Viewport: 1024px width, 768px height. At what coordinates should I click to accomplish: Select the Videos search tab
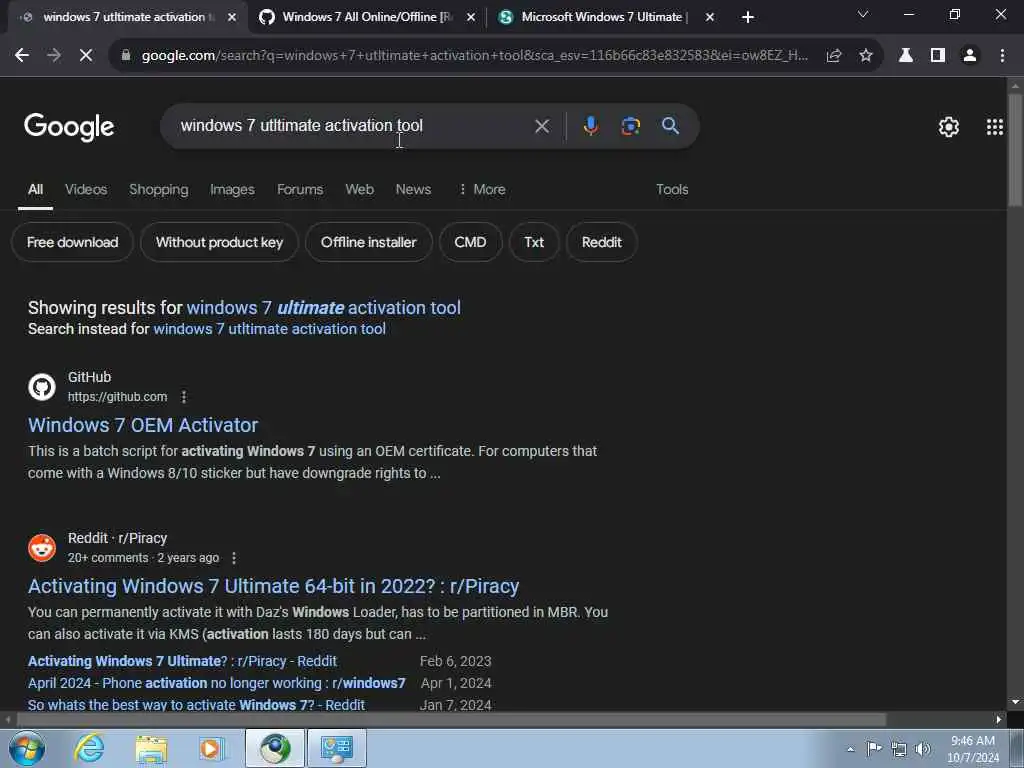tap(86, 189)
